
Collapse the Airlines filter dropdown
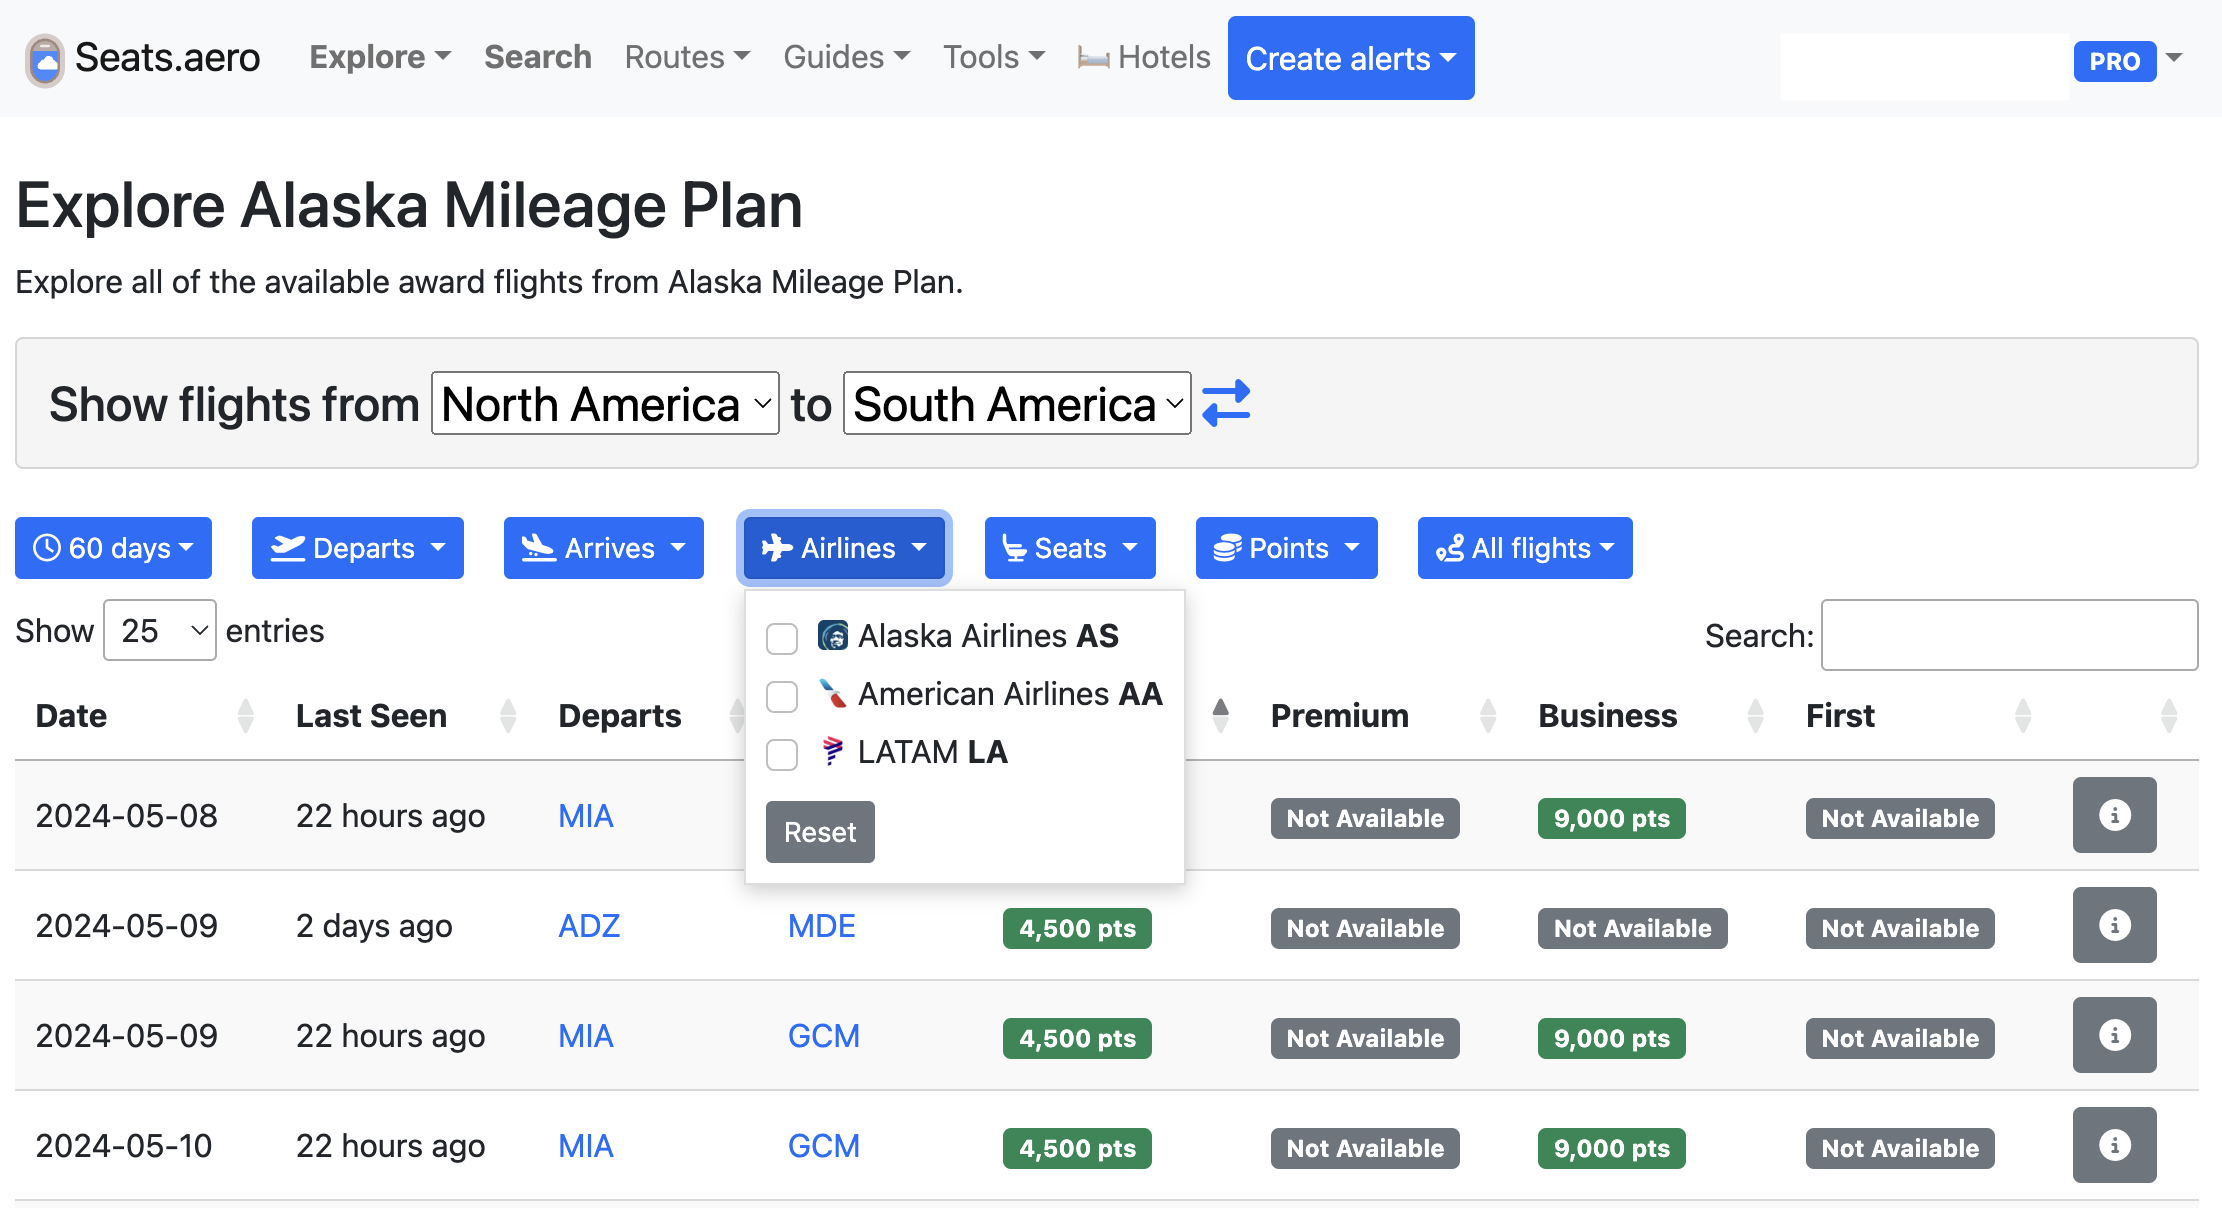[844, 548]
